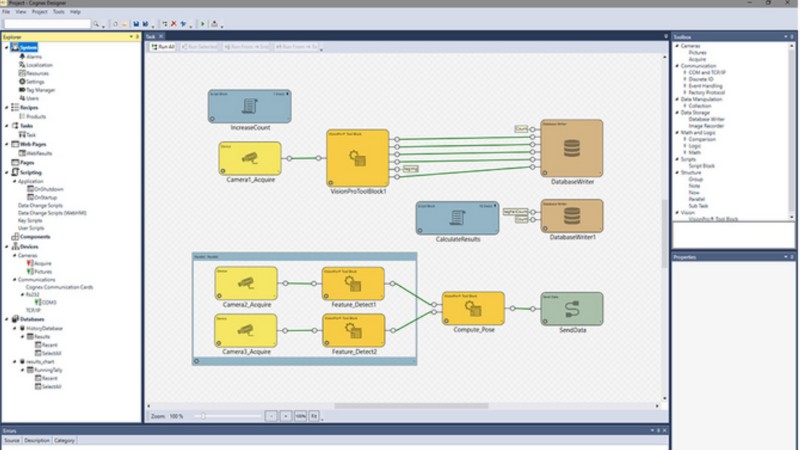Click the zoom in plus button
The width and height of the screenshot is (800, 450).
click(286, 416)
